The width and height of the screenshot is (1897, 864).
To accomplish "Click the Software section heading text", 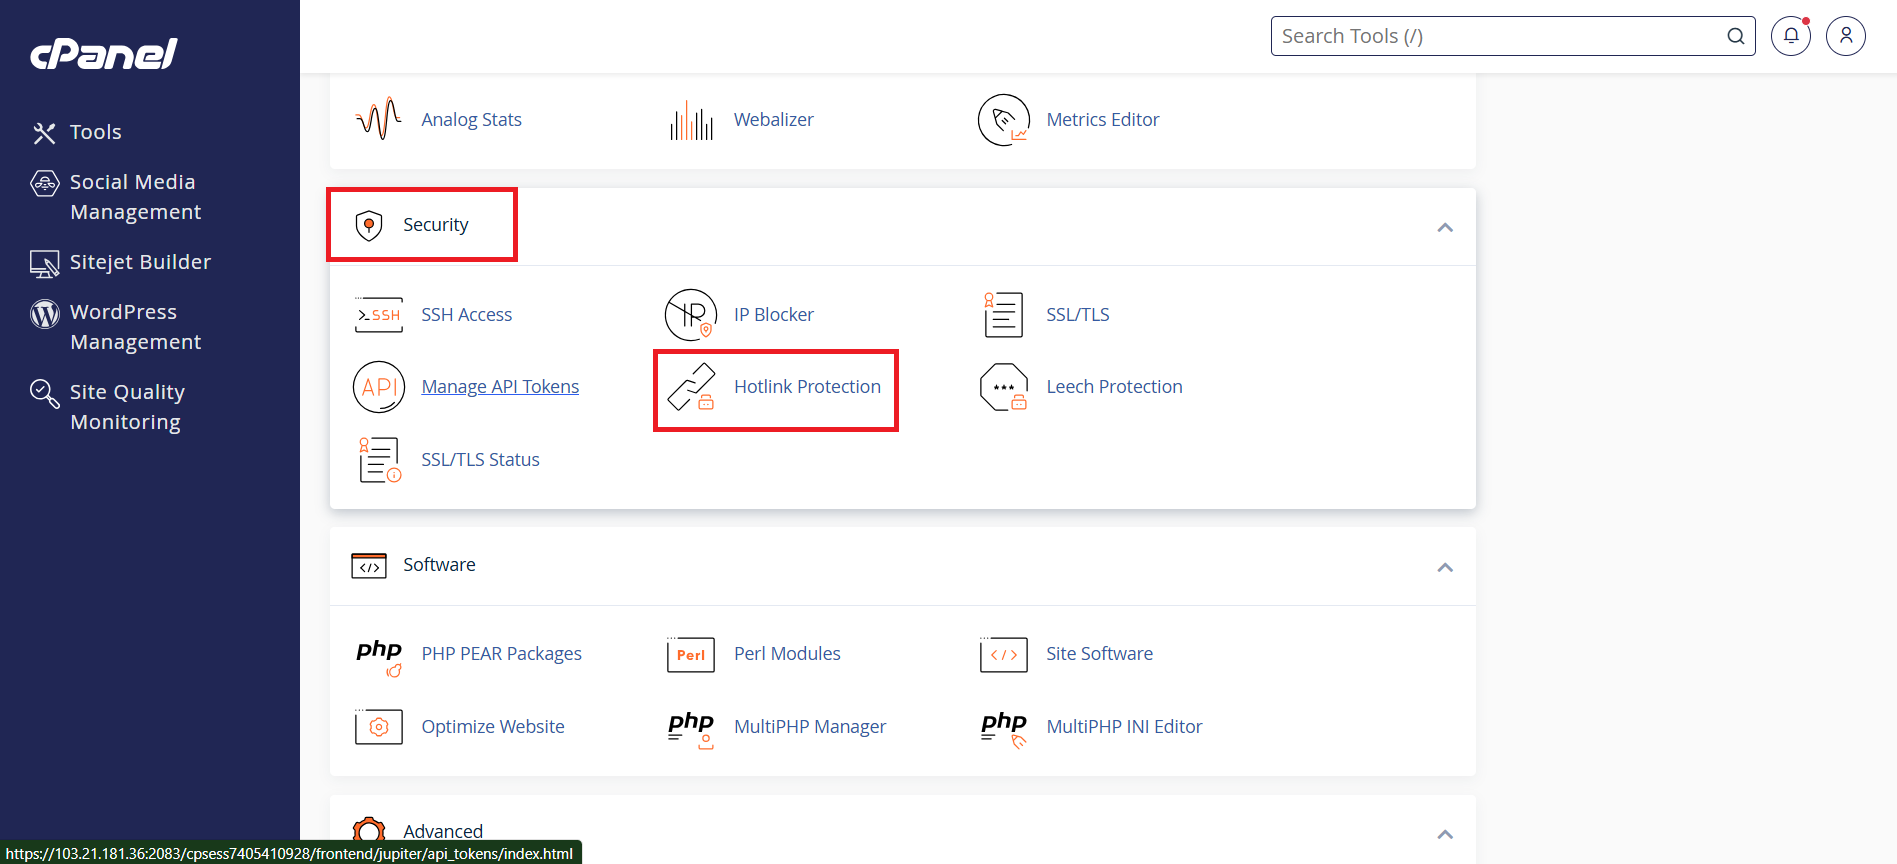I will pos(440,565).
